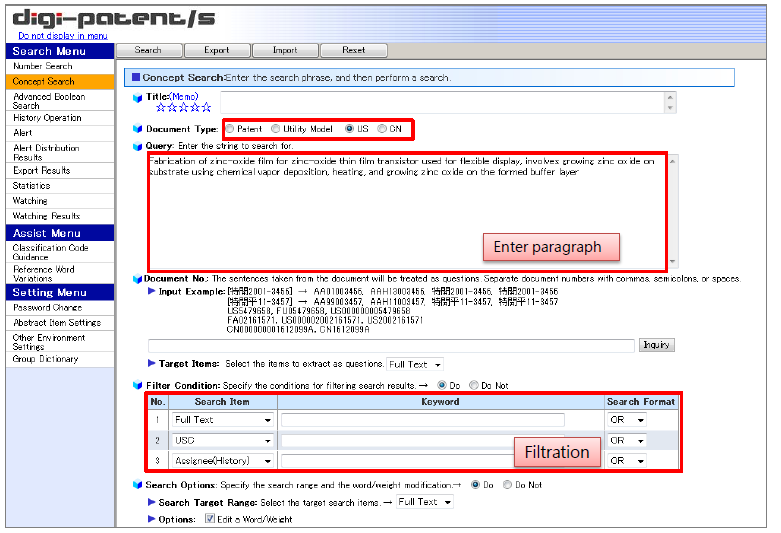Screen dimensions: 781x533
Task: Open History Operation menu item
Action: click(x=60, y=118)
